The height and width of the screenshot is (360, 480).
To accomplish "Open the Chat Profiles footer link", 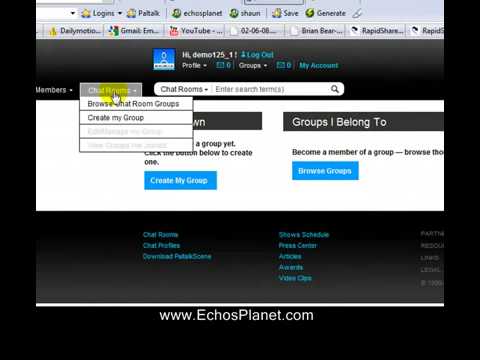I will tap(161, 245).
